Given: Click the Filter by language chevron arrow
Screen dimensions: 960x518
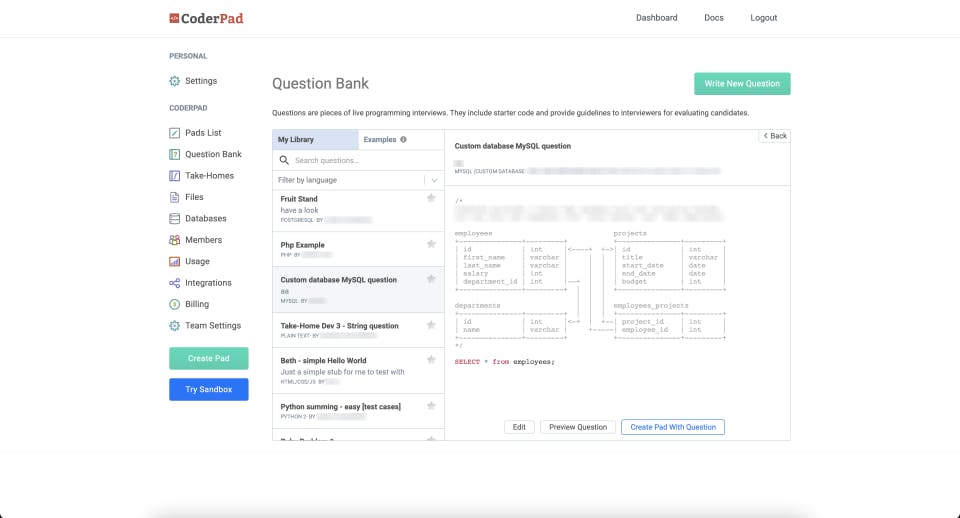Looking at the screenshot, I should (434, 180).
